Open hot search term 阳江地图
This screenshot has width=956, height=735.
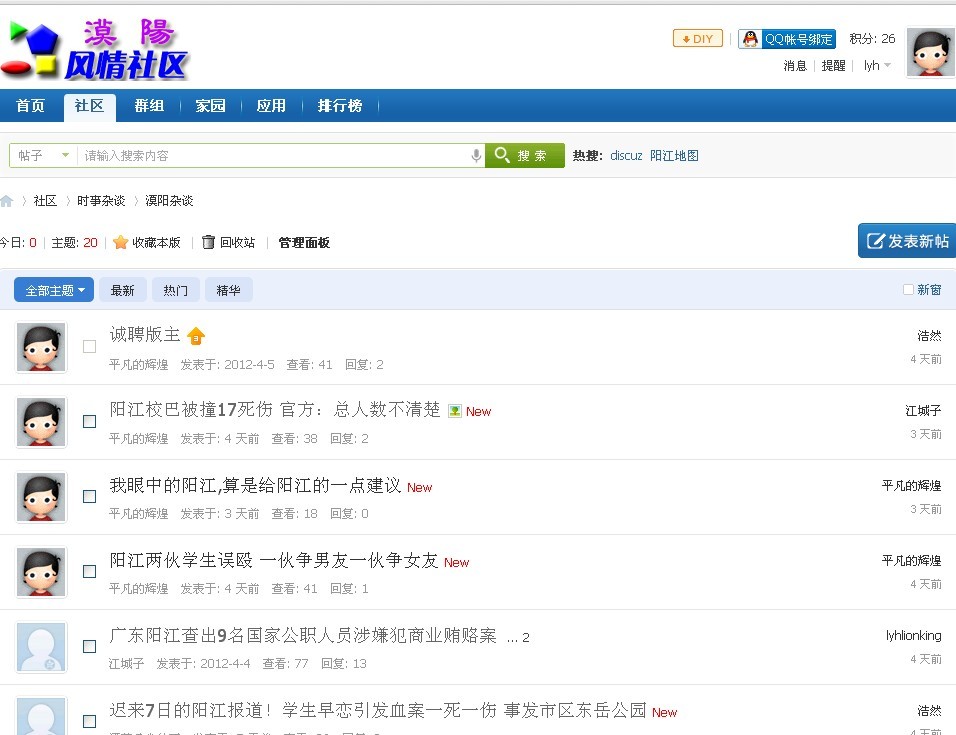click(x=674, y=155)
